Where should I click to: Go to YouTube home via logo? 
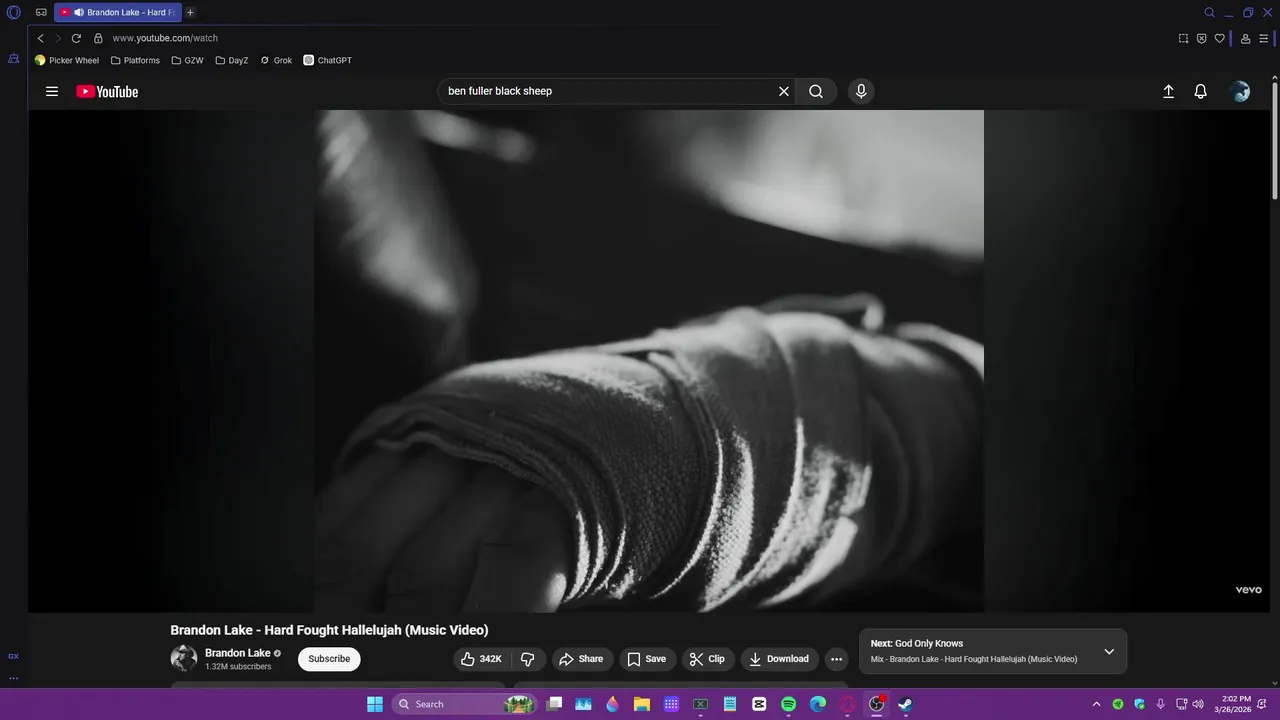click(107, 91)
